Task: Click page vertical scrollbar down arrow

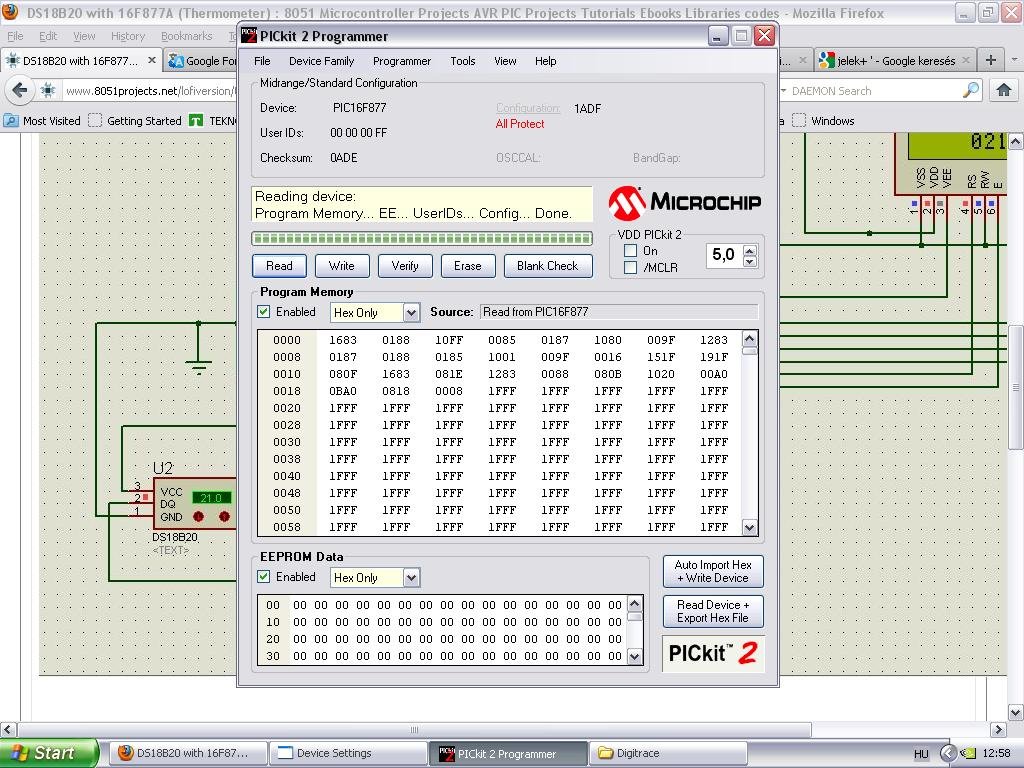Action: (x=1016, y=712)
